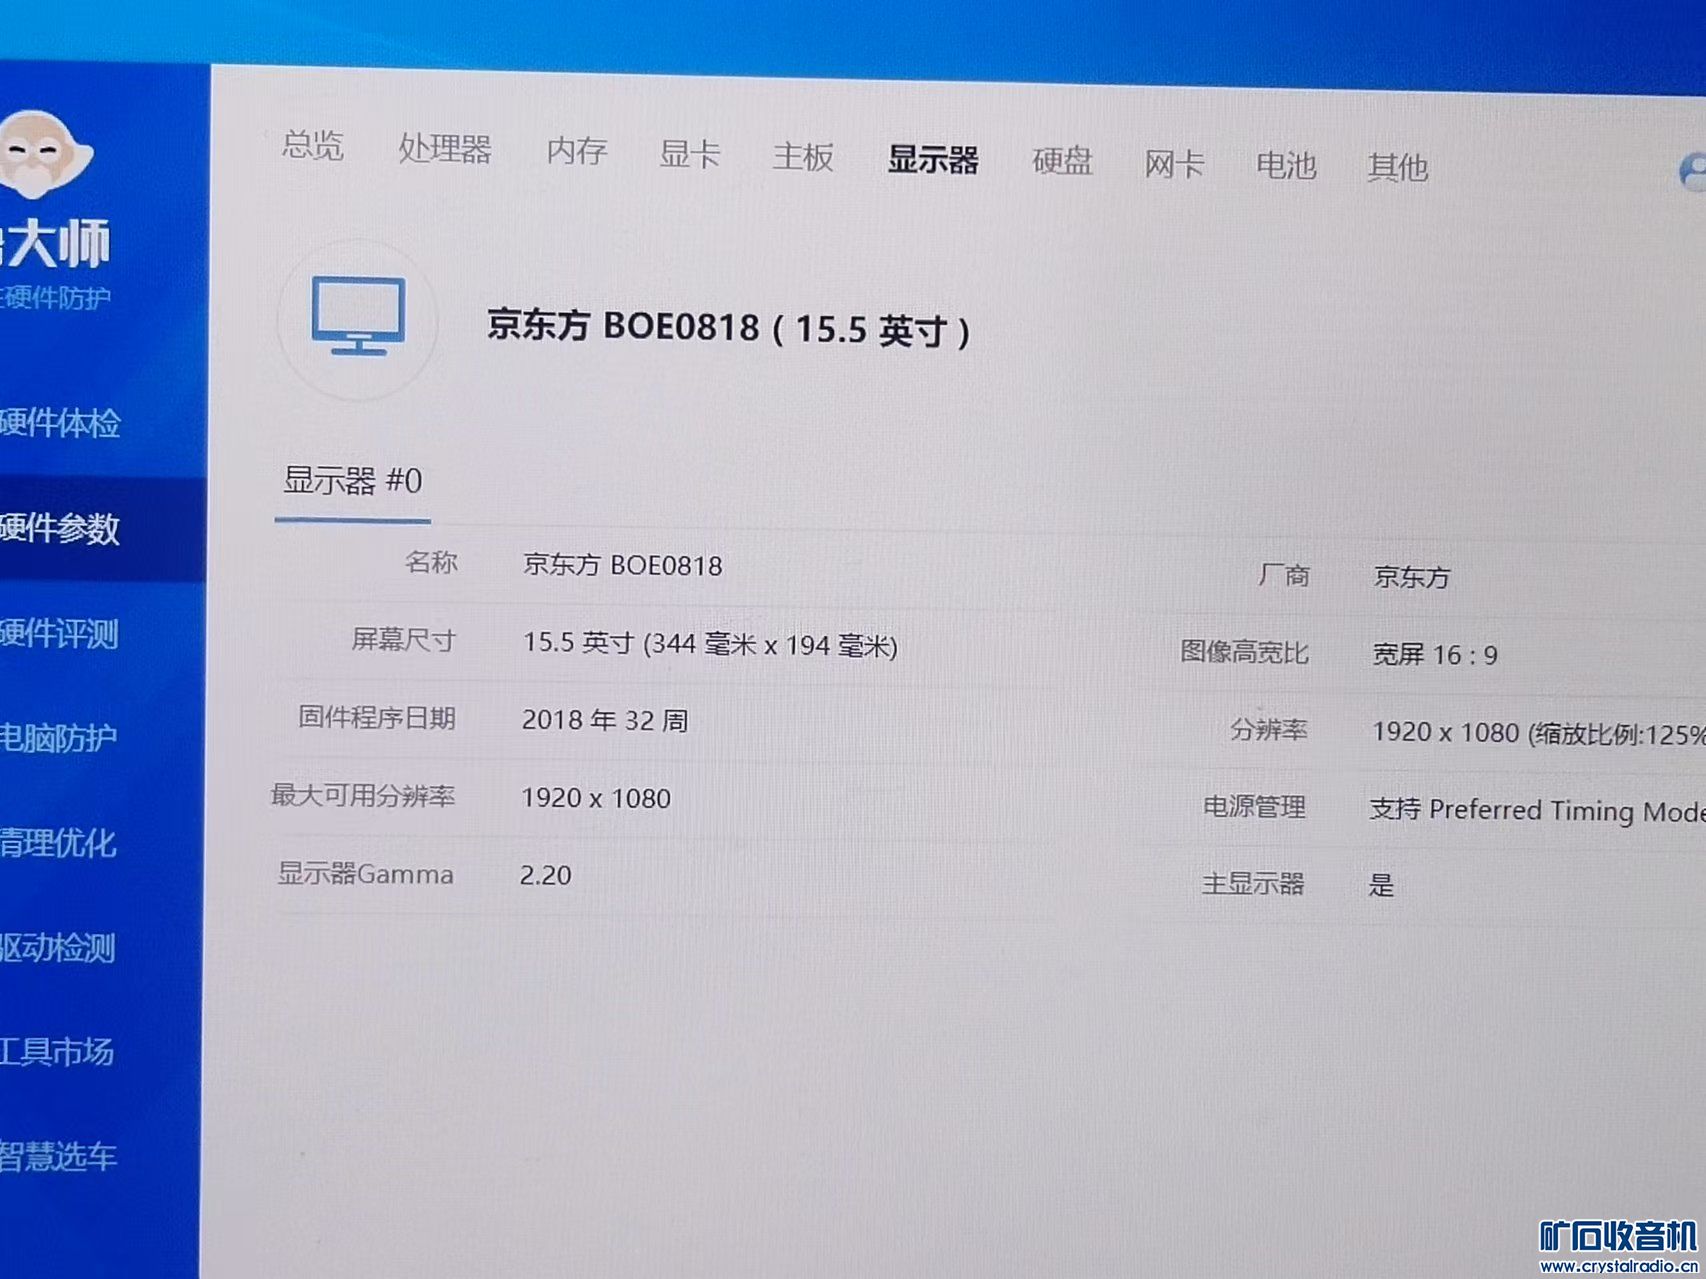Open 工具市场 in the sidebar
The image size is (1706, 1279).
[x=56, y=1052]
